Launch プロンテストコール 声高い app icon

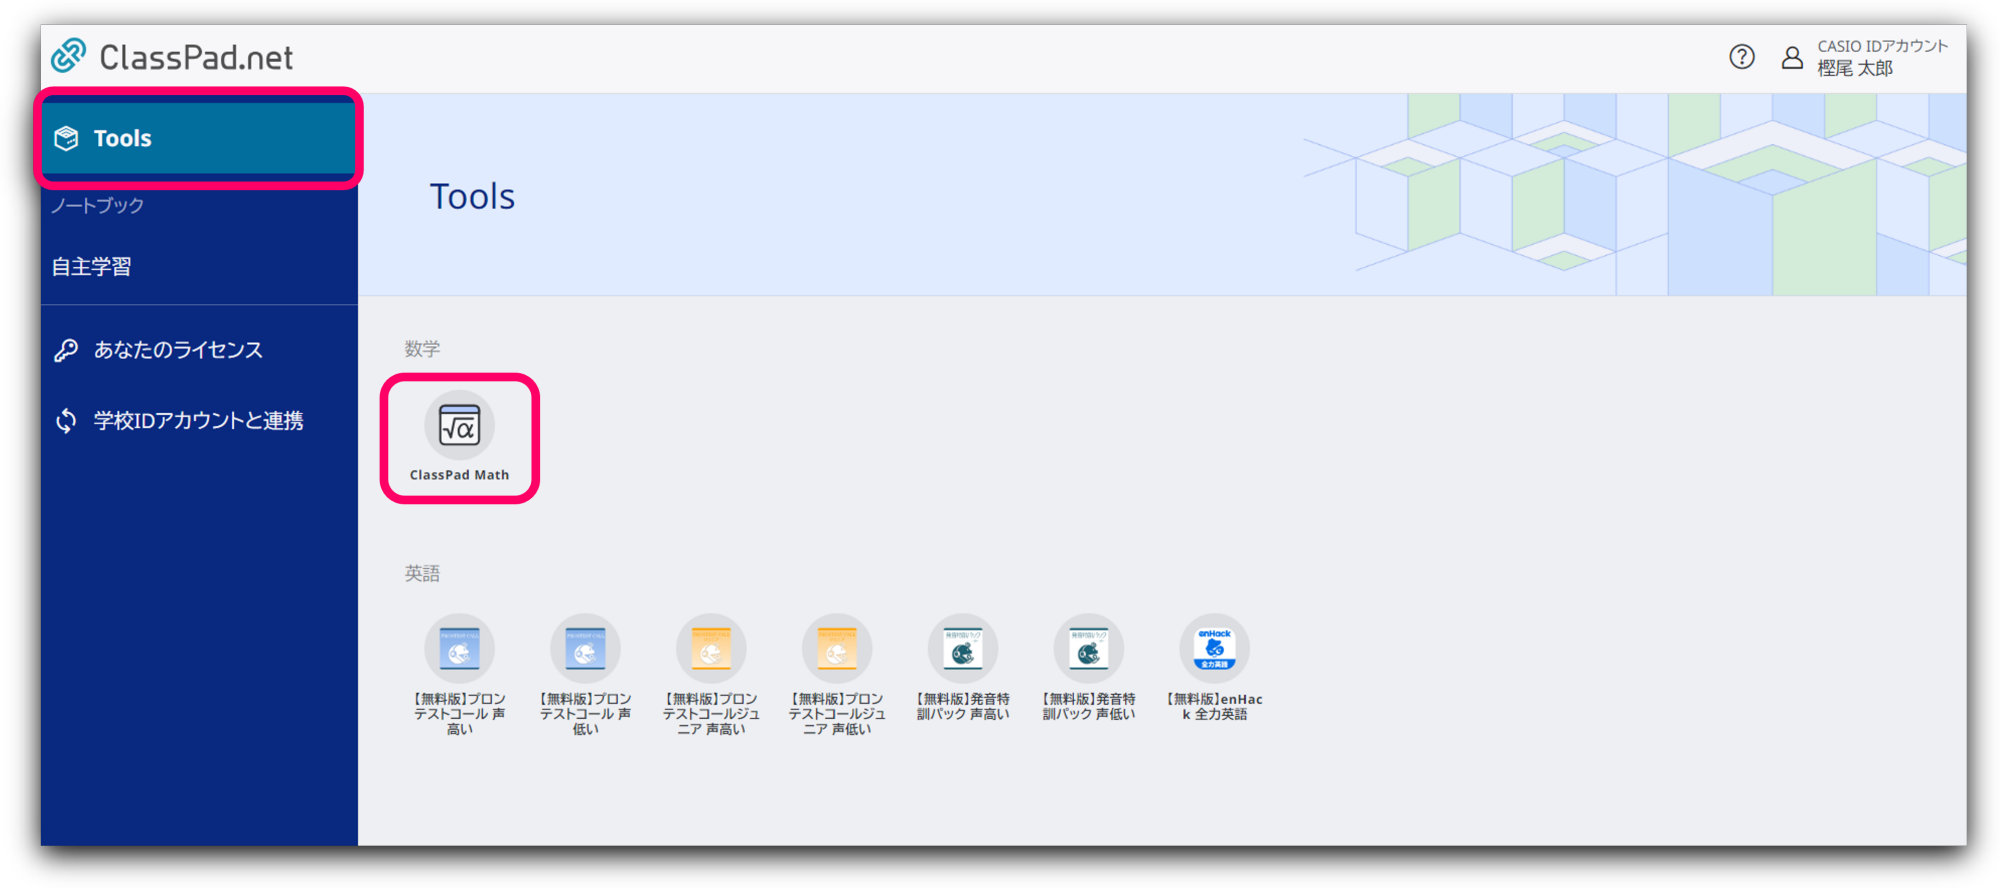[x=459, y=649]
